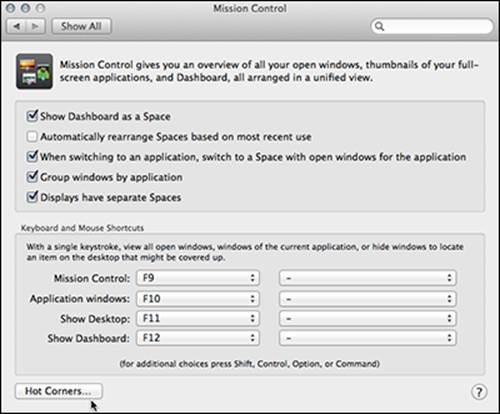Open Show Desktop F11 dropdown
The height and width of the screenshot is (414, 500).
198,318
